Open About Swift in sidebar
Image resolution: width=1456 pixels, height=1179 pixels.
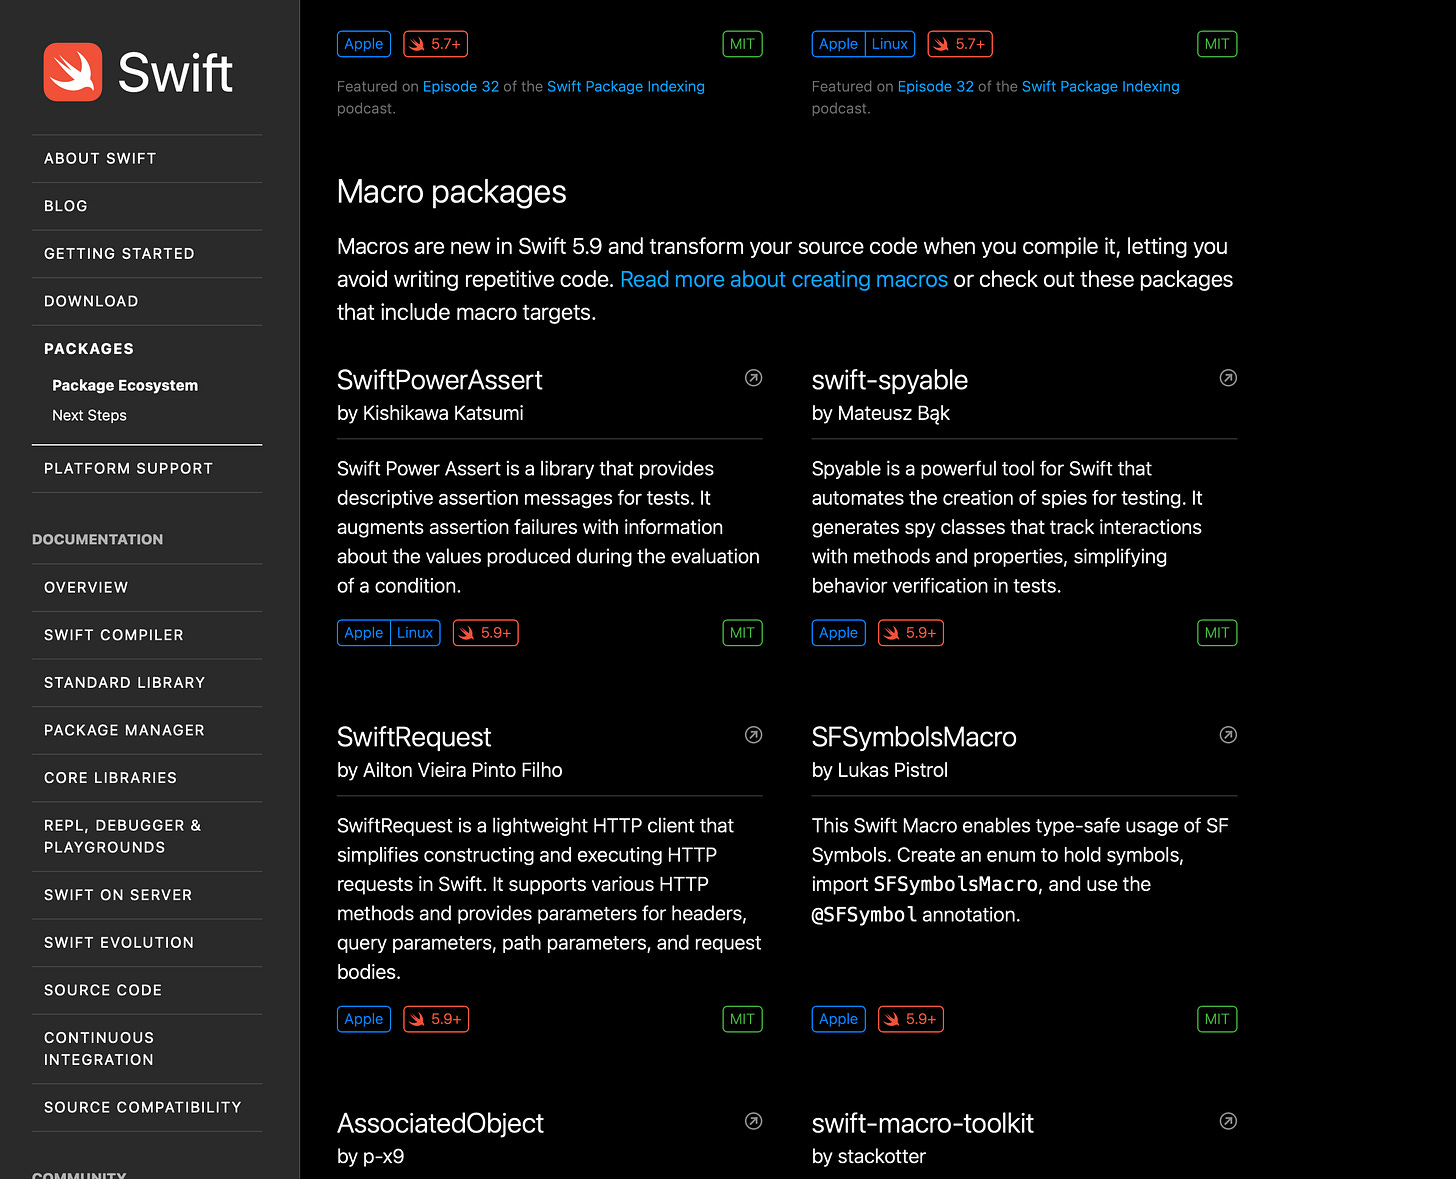point(100,158)
